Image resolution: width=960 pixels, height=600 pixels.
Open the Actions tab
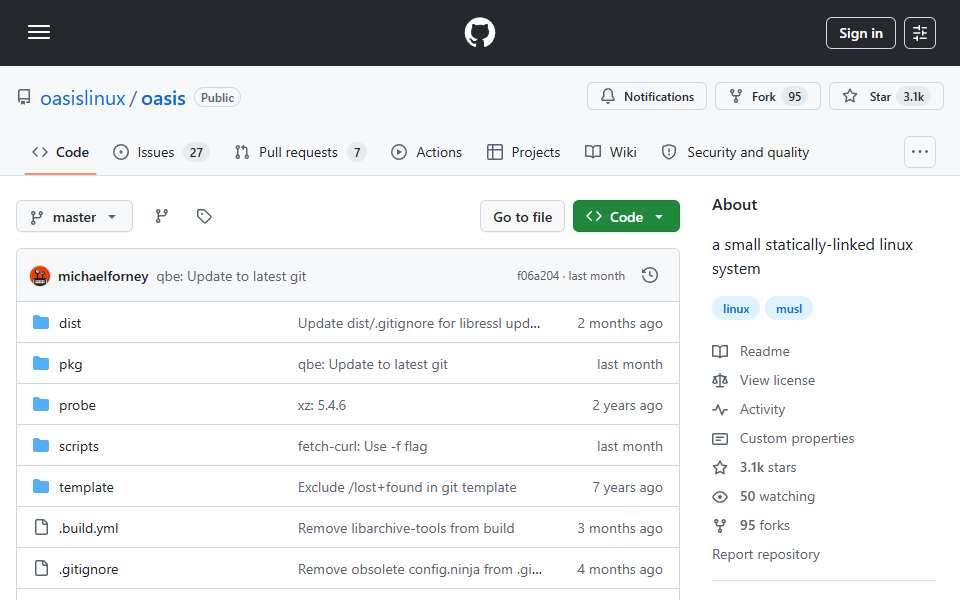426,152
